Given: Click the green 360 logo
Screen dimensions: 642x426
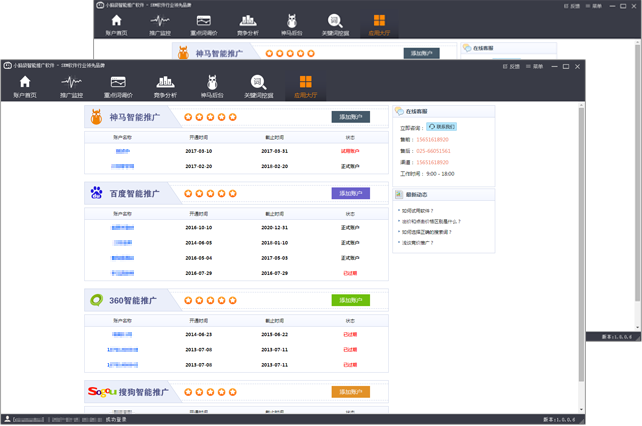Looking at the screenshot, I should click(x=96, y=300).
